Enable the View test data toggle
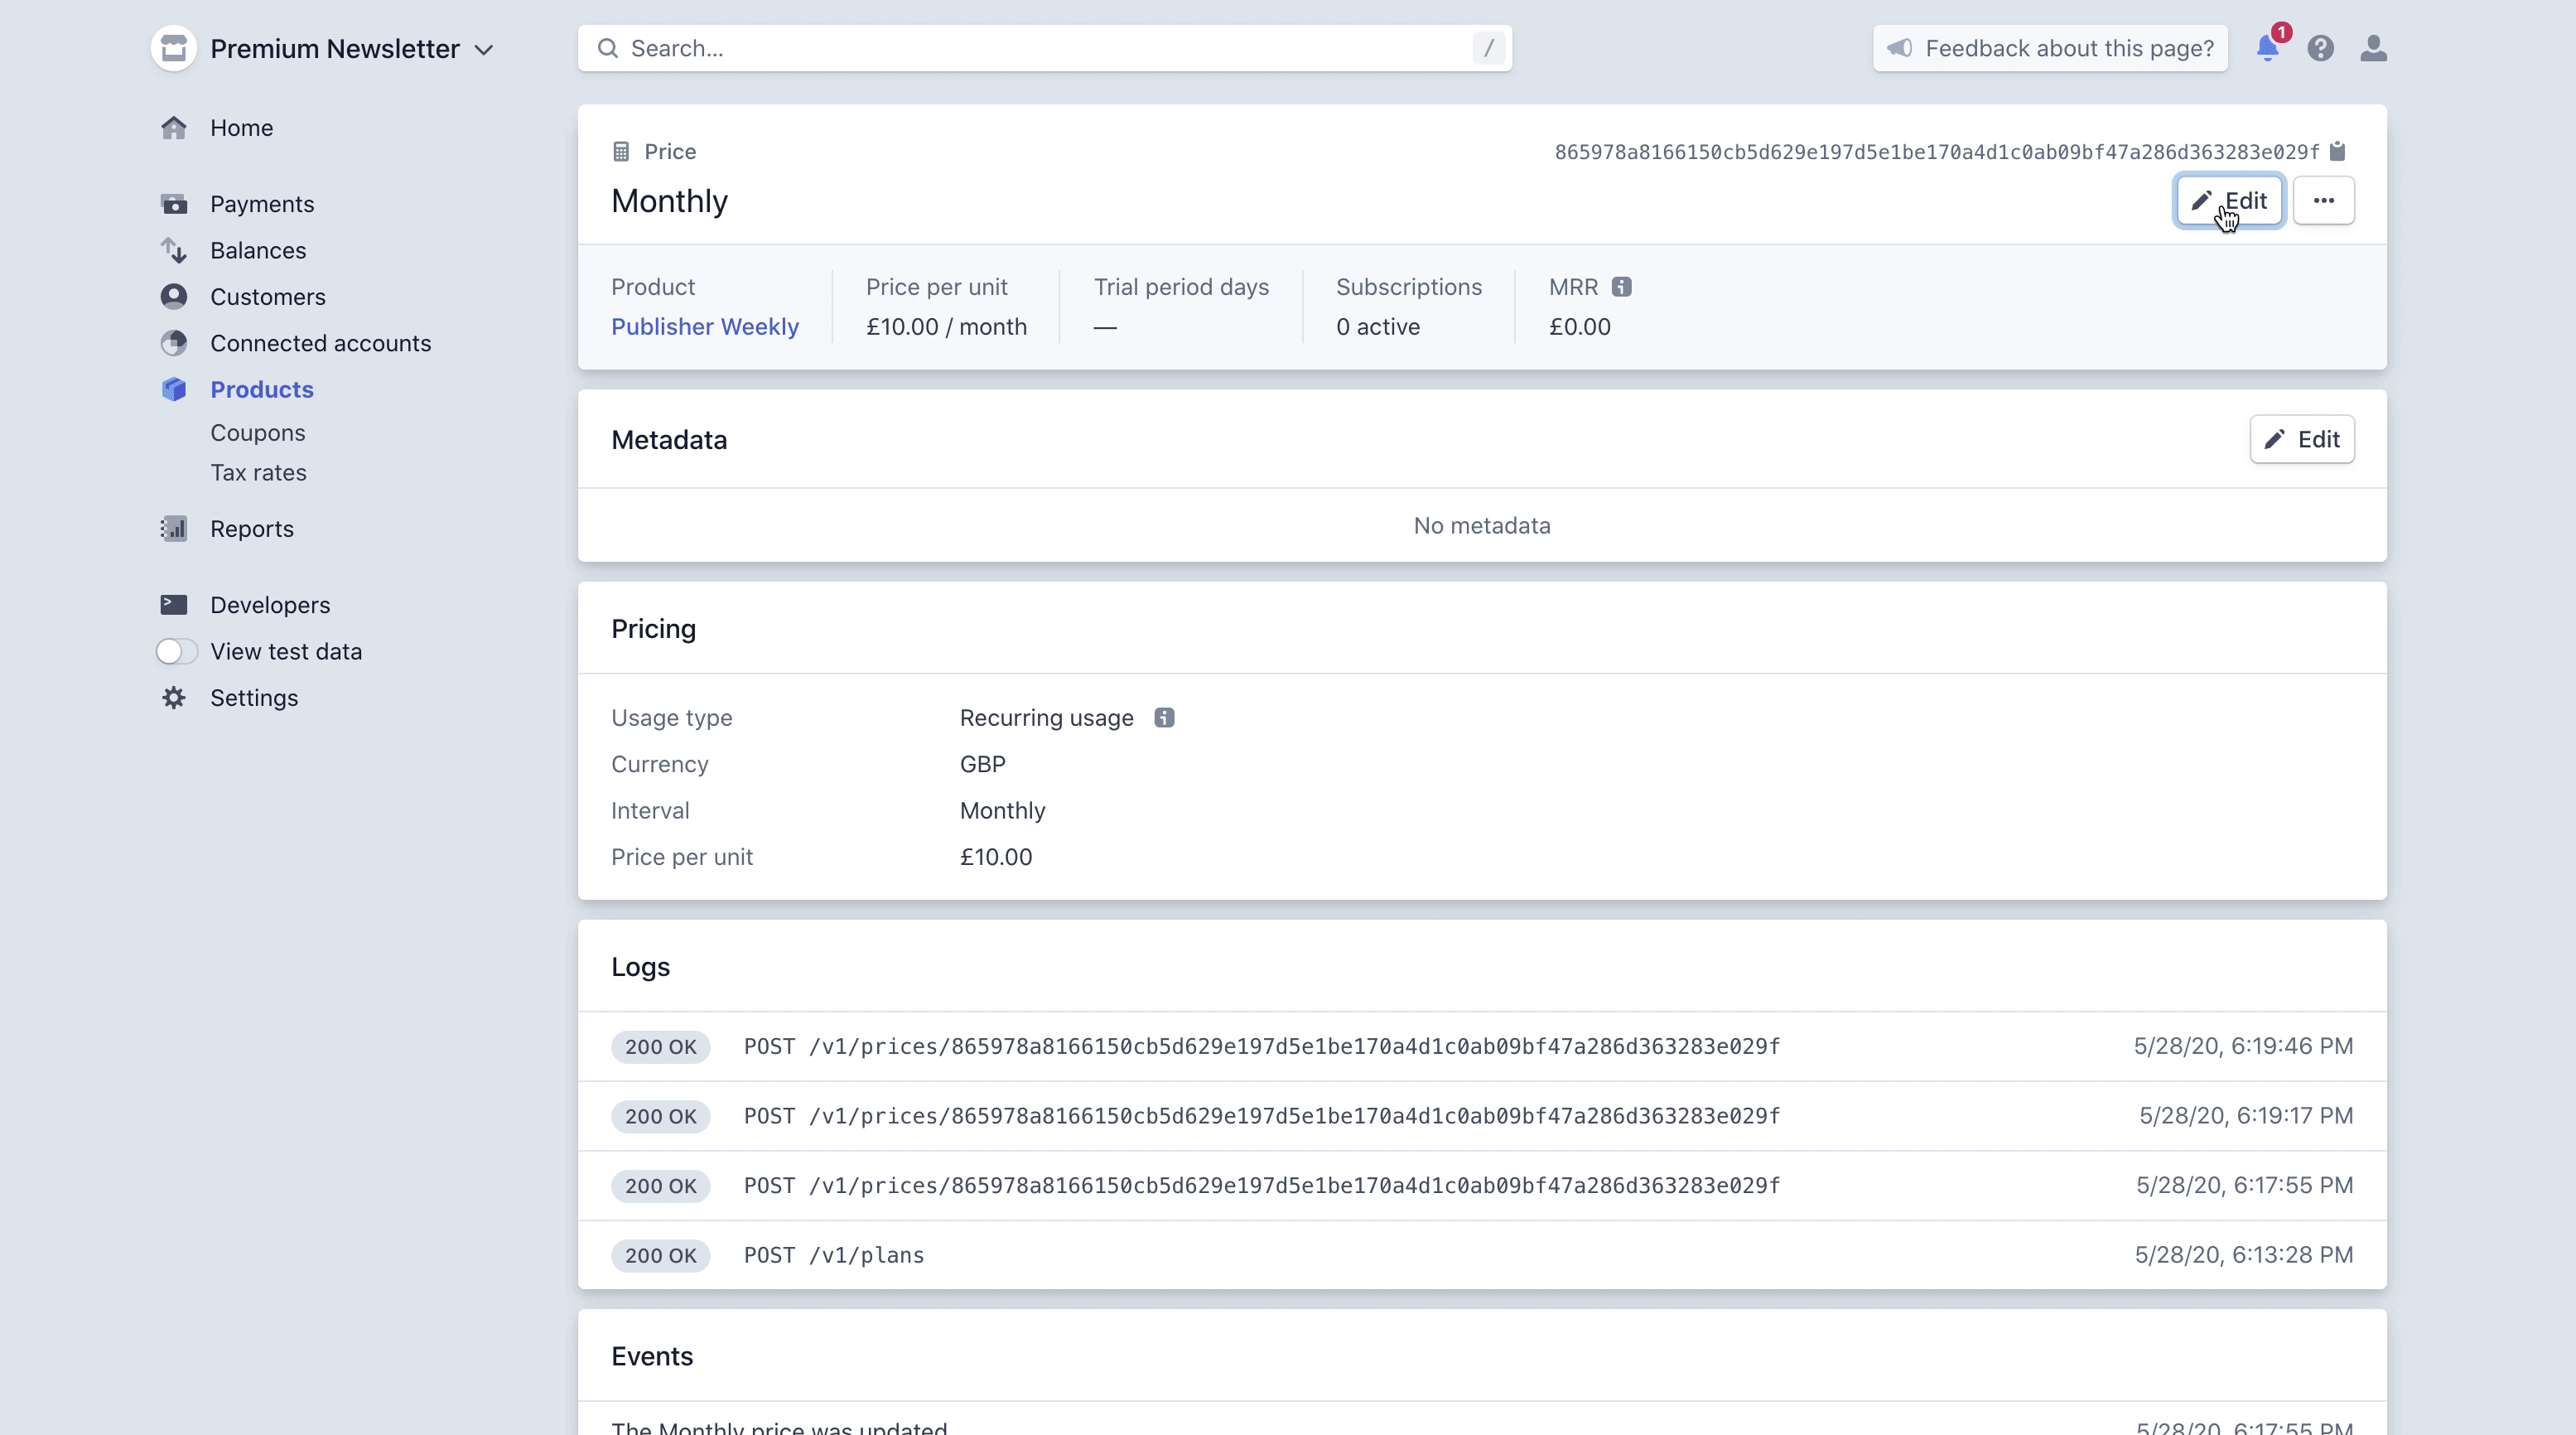Screen dimensions: 2576x1435 (x=176, y=651)
